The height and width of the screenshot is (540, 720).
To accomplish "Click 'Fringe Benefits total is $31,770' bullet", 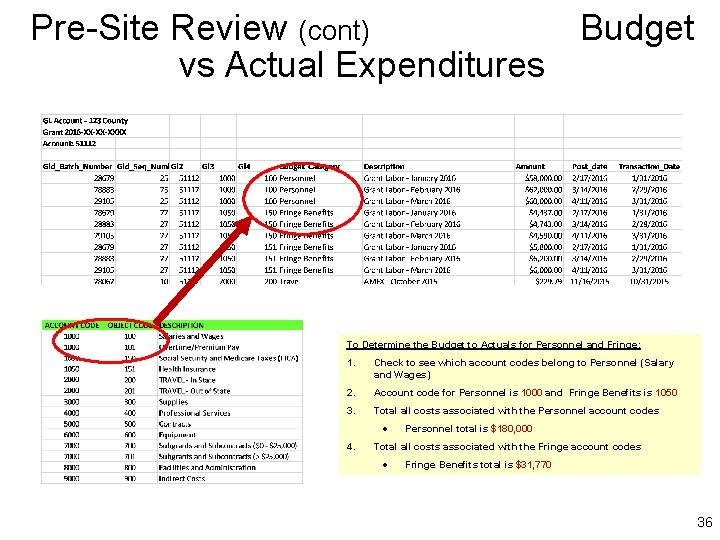I will click(478, 465).
